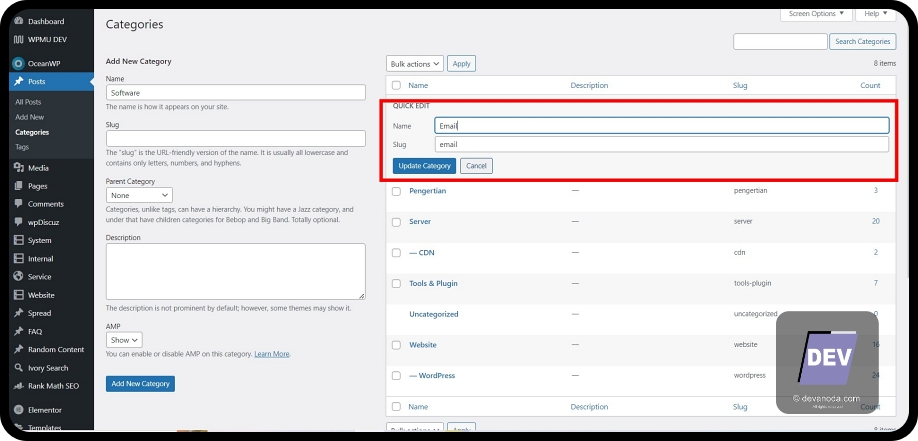Expand the Screen Options panel
918x441 pixels.
pyautogui.click(x=816, y=13)
